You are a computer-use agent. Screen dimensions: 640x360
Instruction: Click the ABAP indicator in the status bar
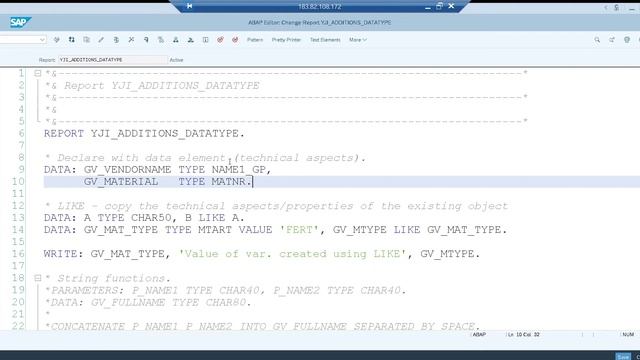coord(479,334)
